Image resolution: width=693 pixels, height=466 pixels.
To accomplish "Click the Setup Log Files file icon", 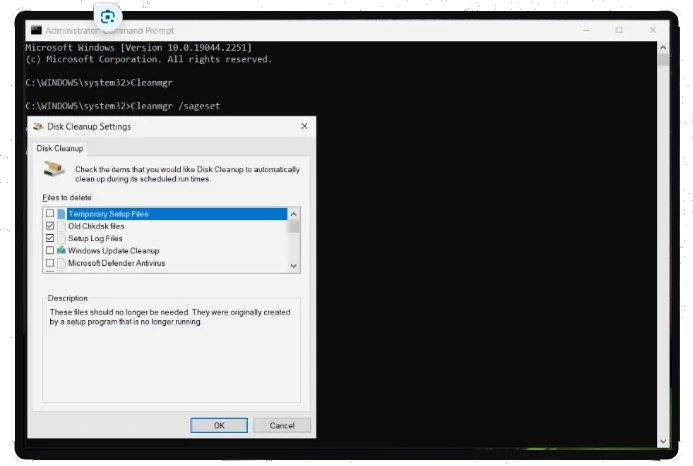I will (x=61, y=239).
